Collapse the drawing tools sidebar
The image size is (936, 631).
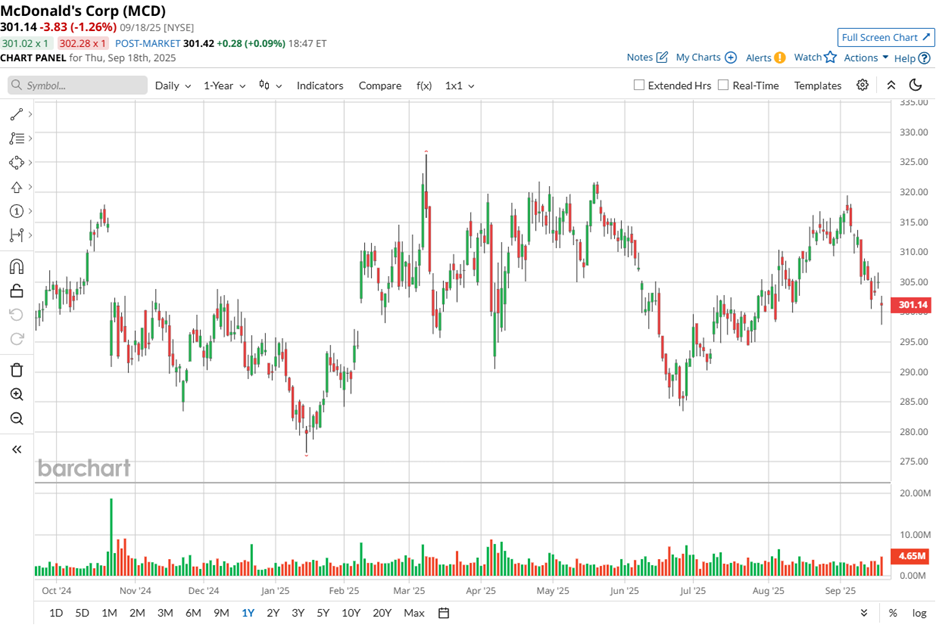tap(17, 450)
